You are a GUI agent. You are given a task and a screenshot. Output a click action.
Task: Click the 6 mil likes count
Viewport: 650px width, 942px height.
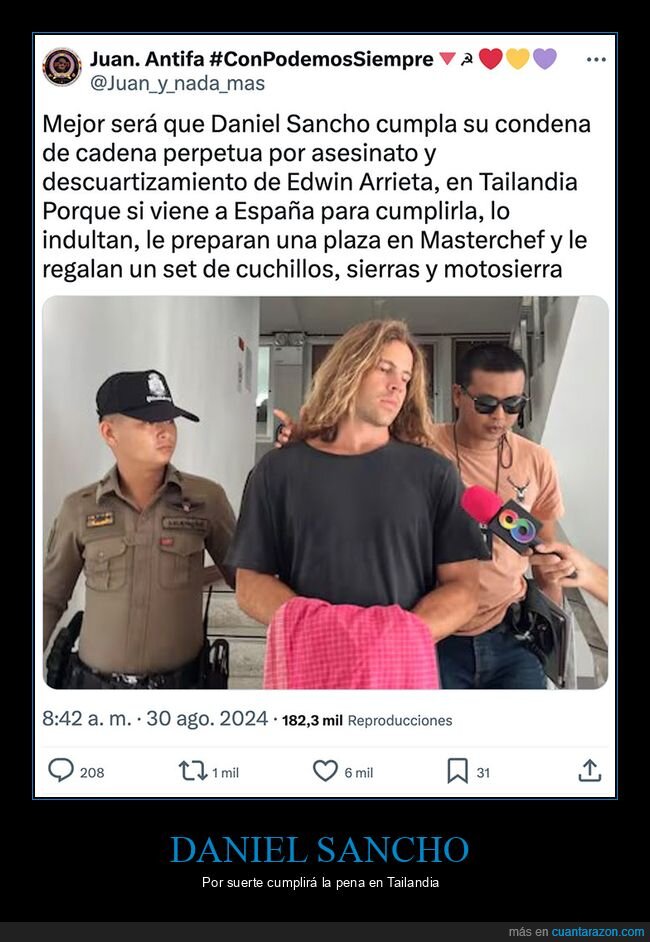(x=359, y=773)
